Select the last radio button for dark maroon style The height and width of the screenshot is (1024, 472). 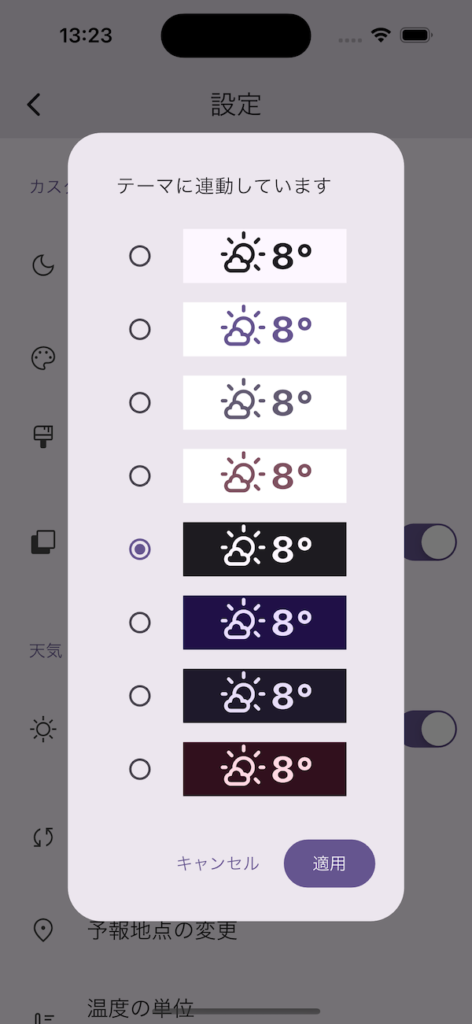coord(140,769)
